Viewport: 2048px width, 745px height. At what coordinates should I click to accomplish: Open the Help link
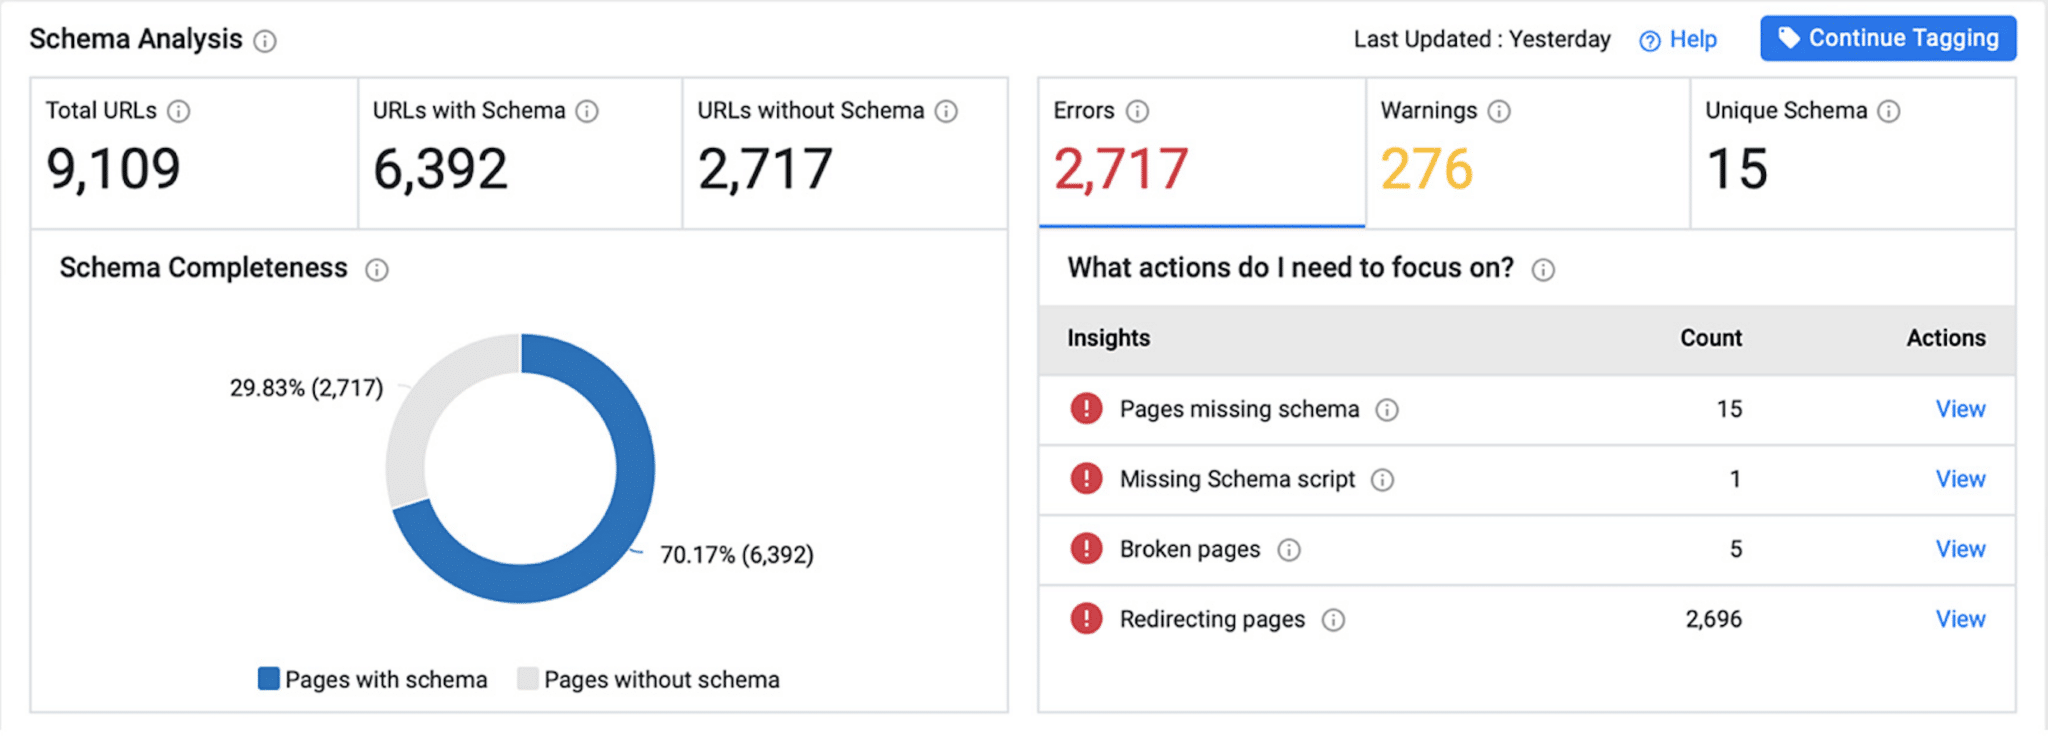coord(1679,40)
